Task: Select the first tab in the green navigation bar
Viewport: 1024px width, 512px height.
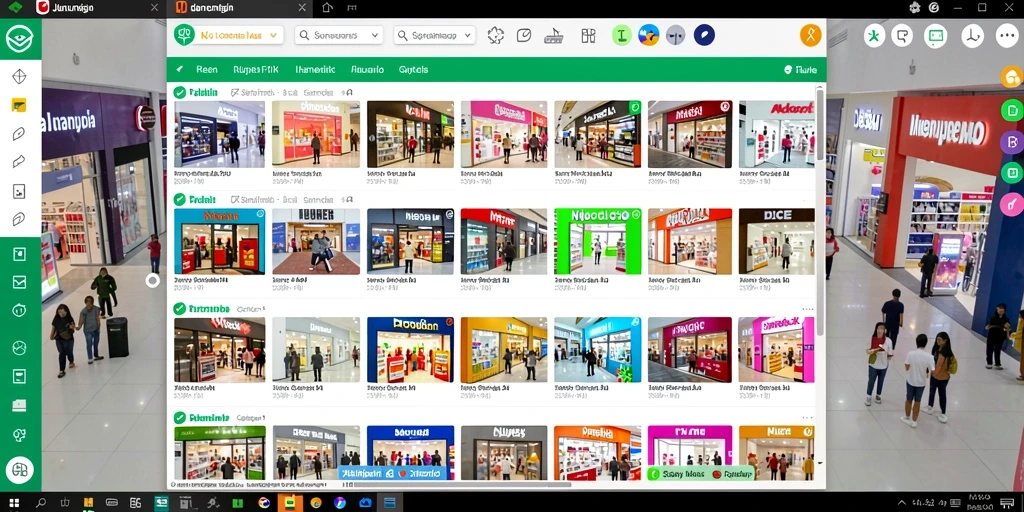Action: coord(206,69)
